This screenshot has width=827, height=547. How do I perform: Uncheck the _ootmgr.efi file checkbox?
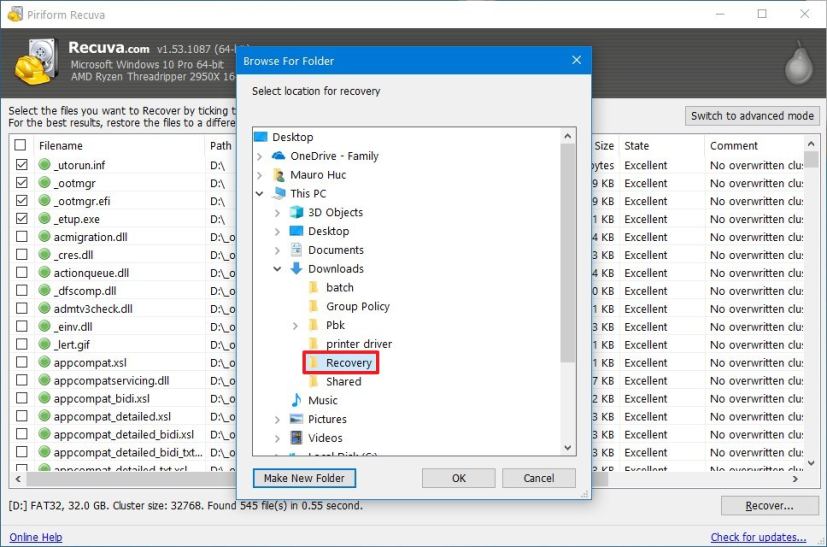(x=22, y=200)
